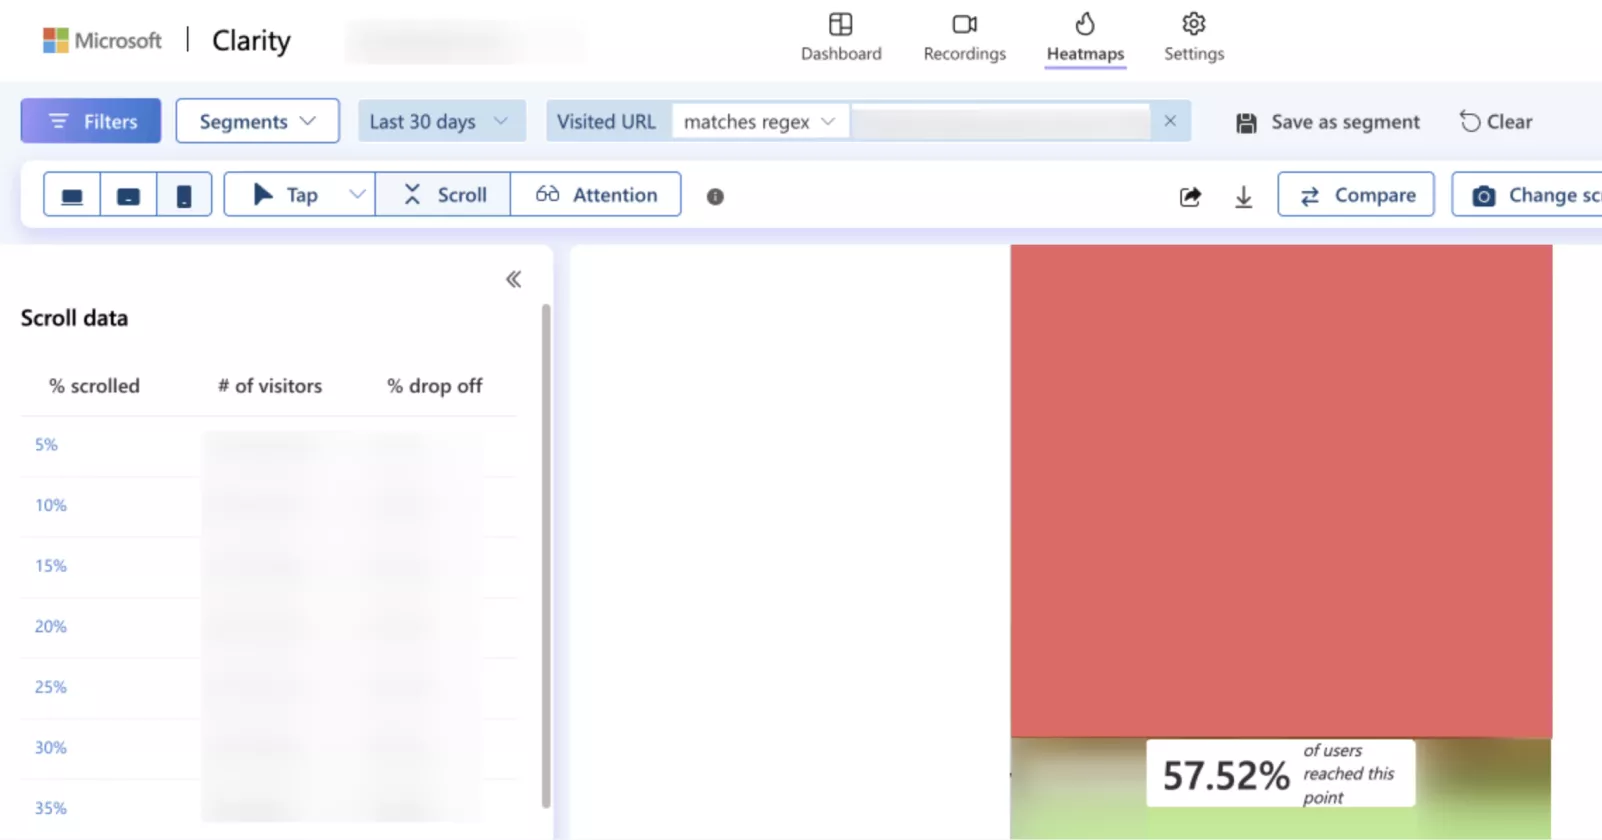This screenshot has width=1602, height=840.
Task: Click the Scroll data panel scrollbar
Action: click(x=546, y=550)
